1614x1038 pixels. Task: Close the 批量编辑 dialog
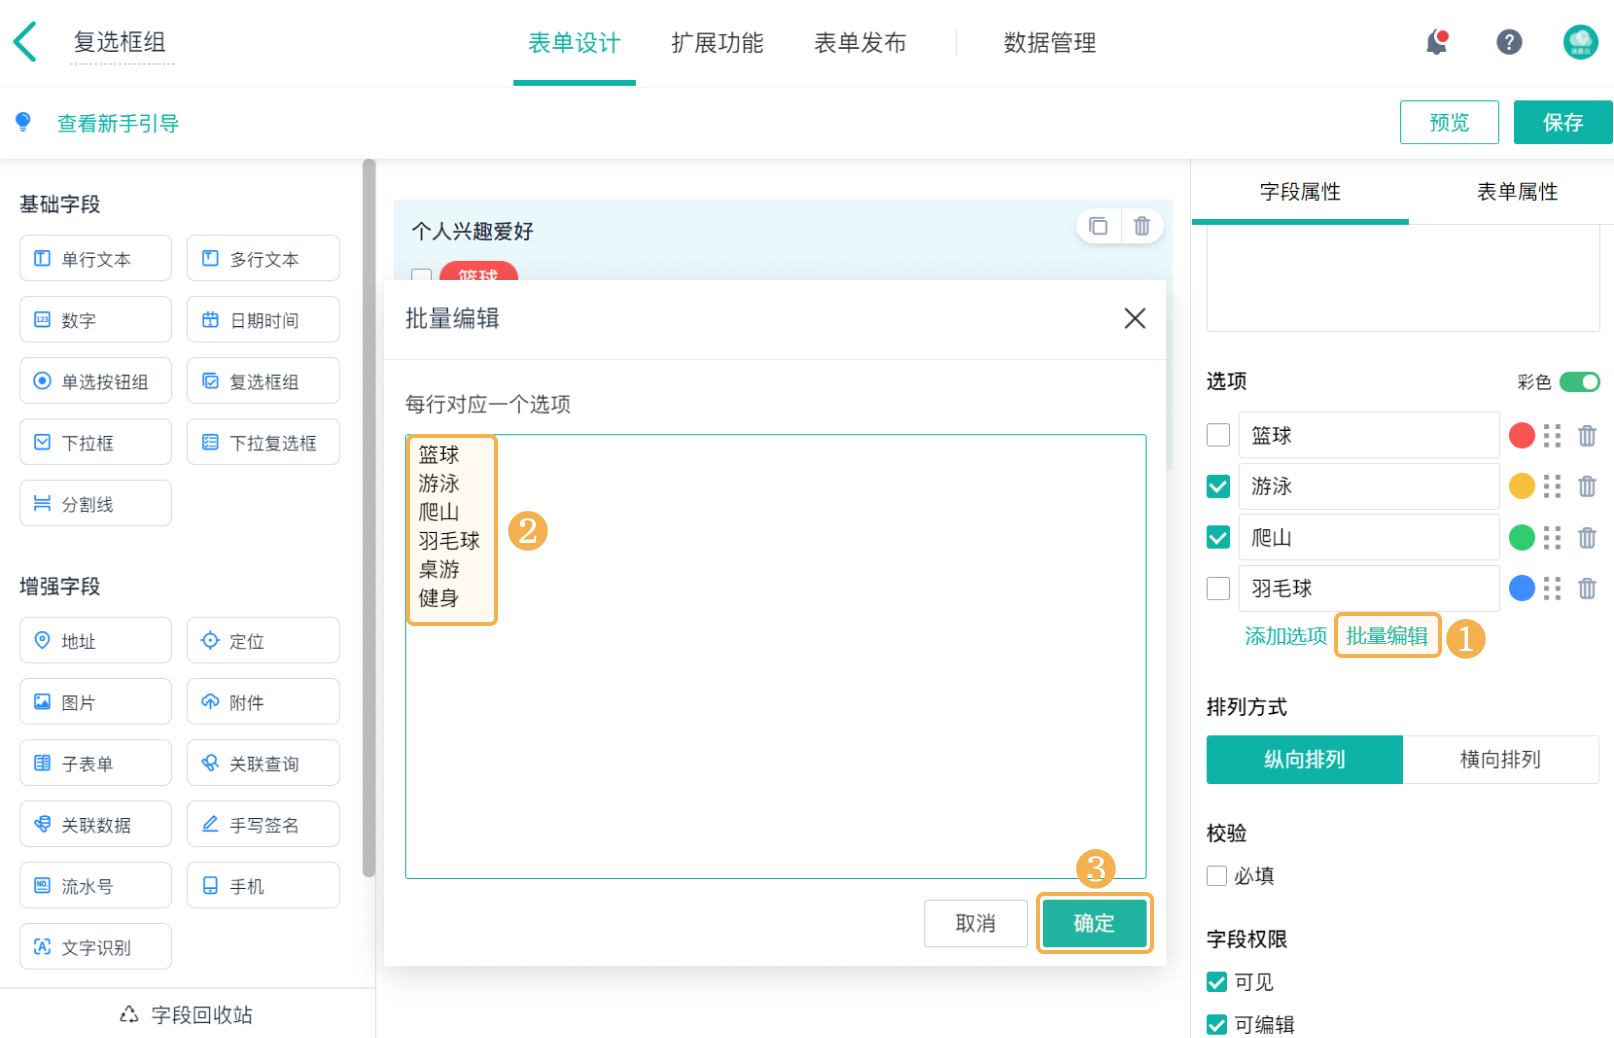tap(1134, 318)
